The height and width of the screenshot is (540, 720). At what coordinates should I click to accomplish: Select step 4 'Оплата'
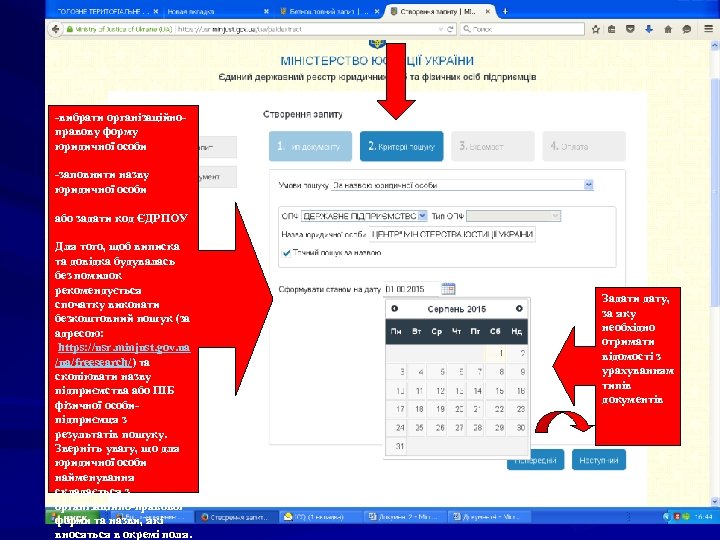(x=584, y=146)
